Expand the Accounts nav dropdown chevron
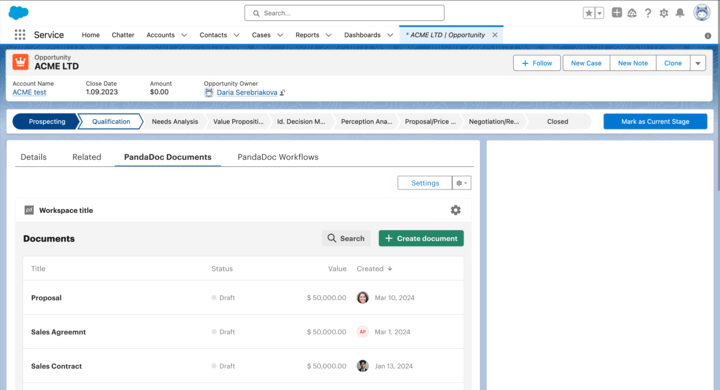 tap(184, 35)
